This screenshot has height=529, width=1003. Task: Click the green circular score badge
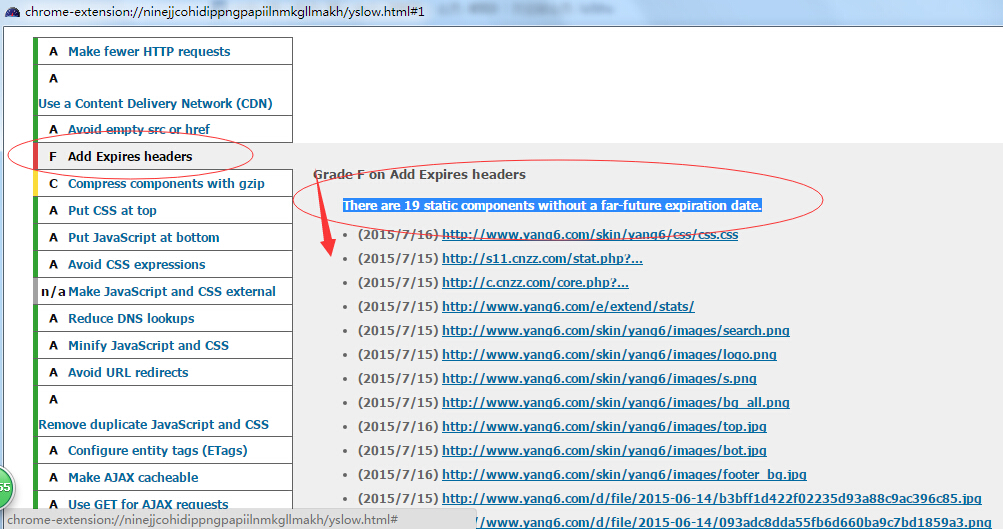[x=5, y=488]
